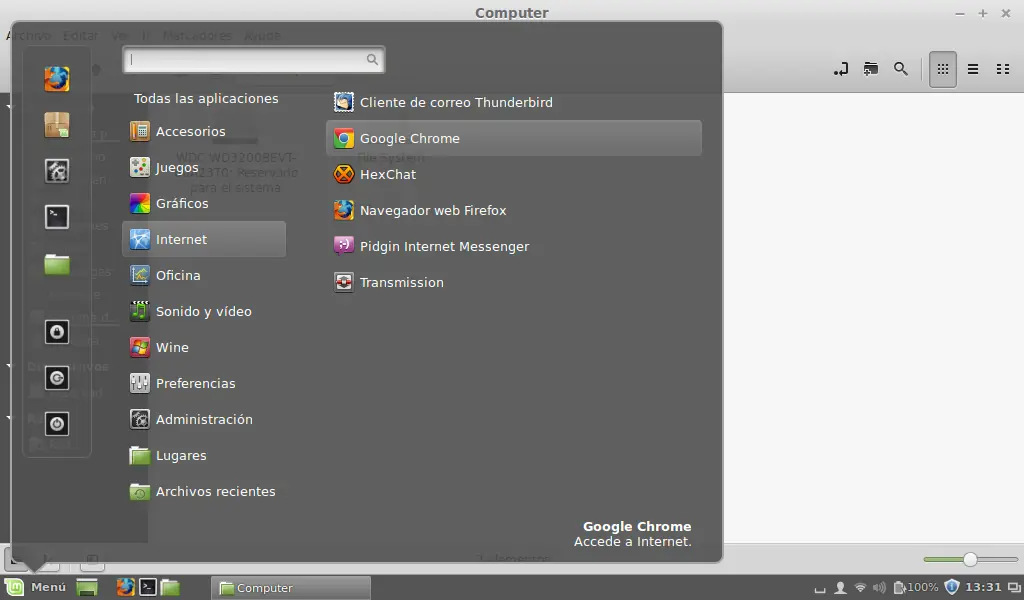This screenshot has width=1024, height=600.
Task: Click the Quit power icon in menu sidebar
Action: (x=57, y=424)
